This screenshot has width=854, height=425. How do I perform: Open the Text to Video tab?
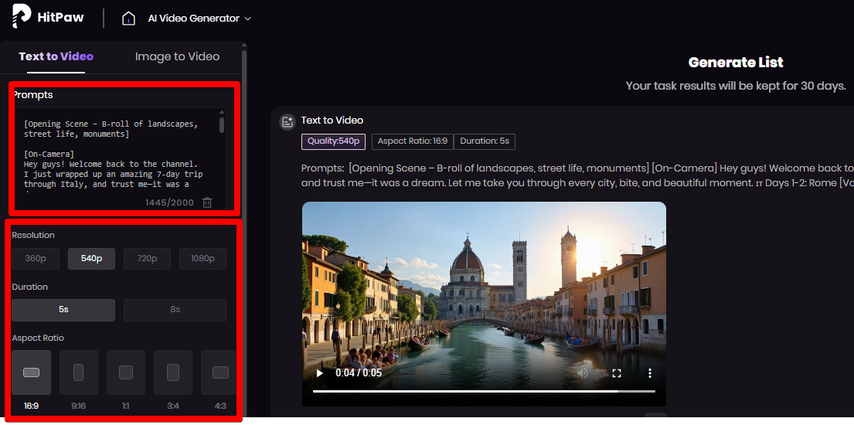(x=56, y=56)
